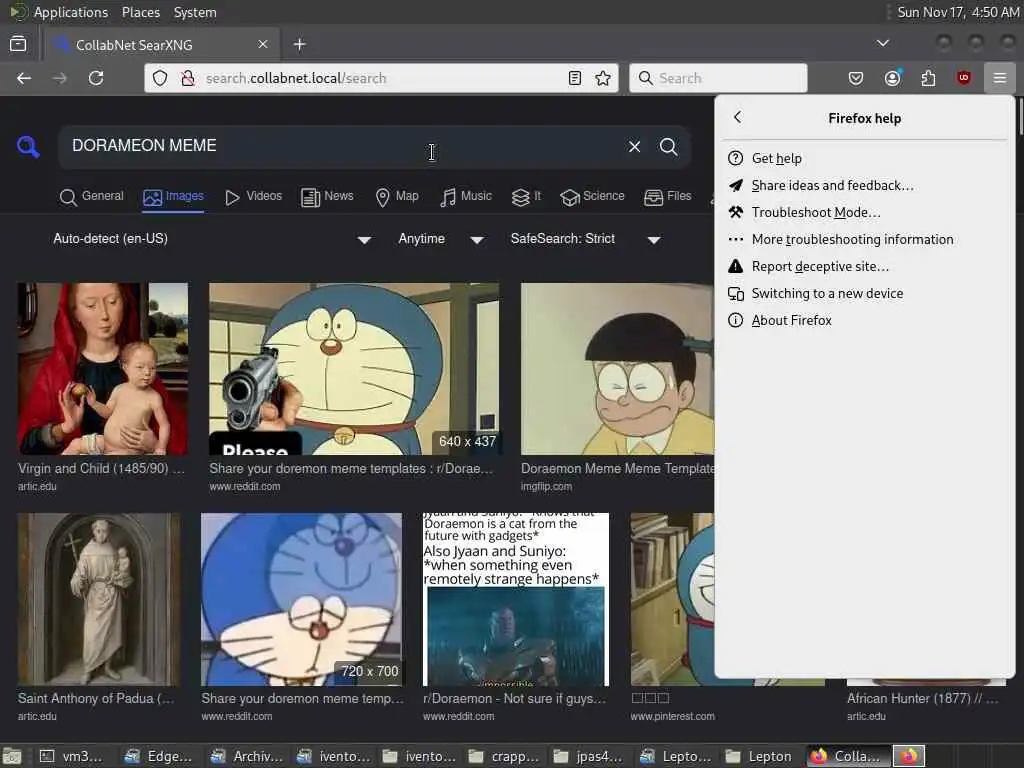Click the back arrow in Firefox help panel
The width and height of the screenshot is (1024, 768).
pos(737,118)
